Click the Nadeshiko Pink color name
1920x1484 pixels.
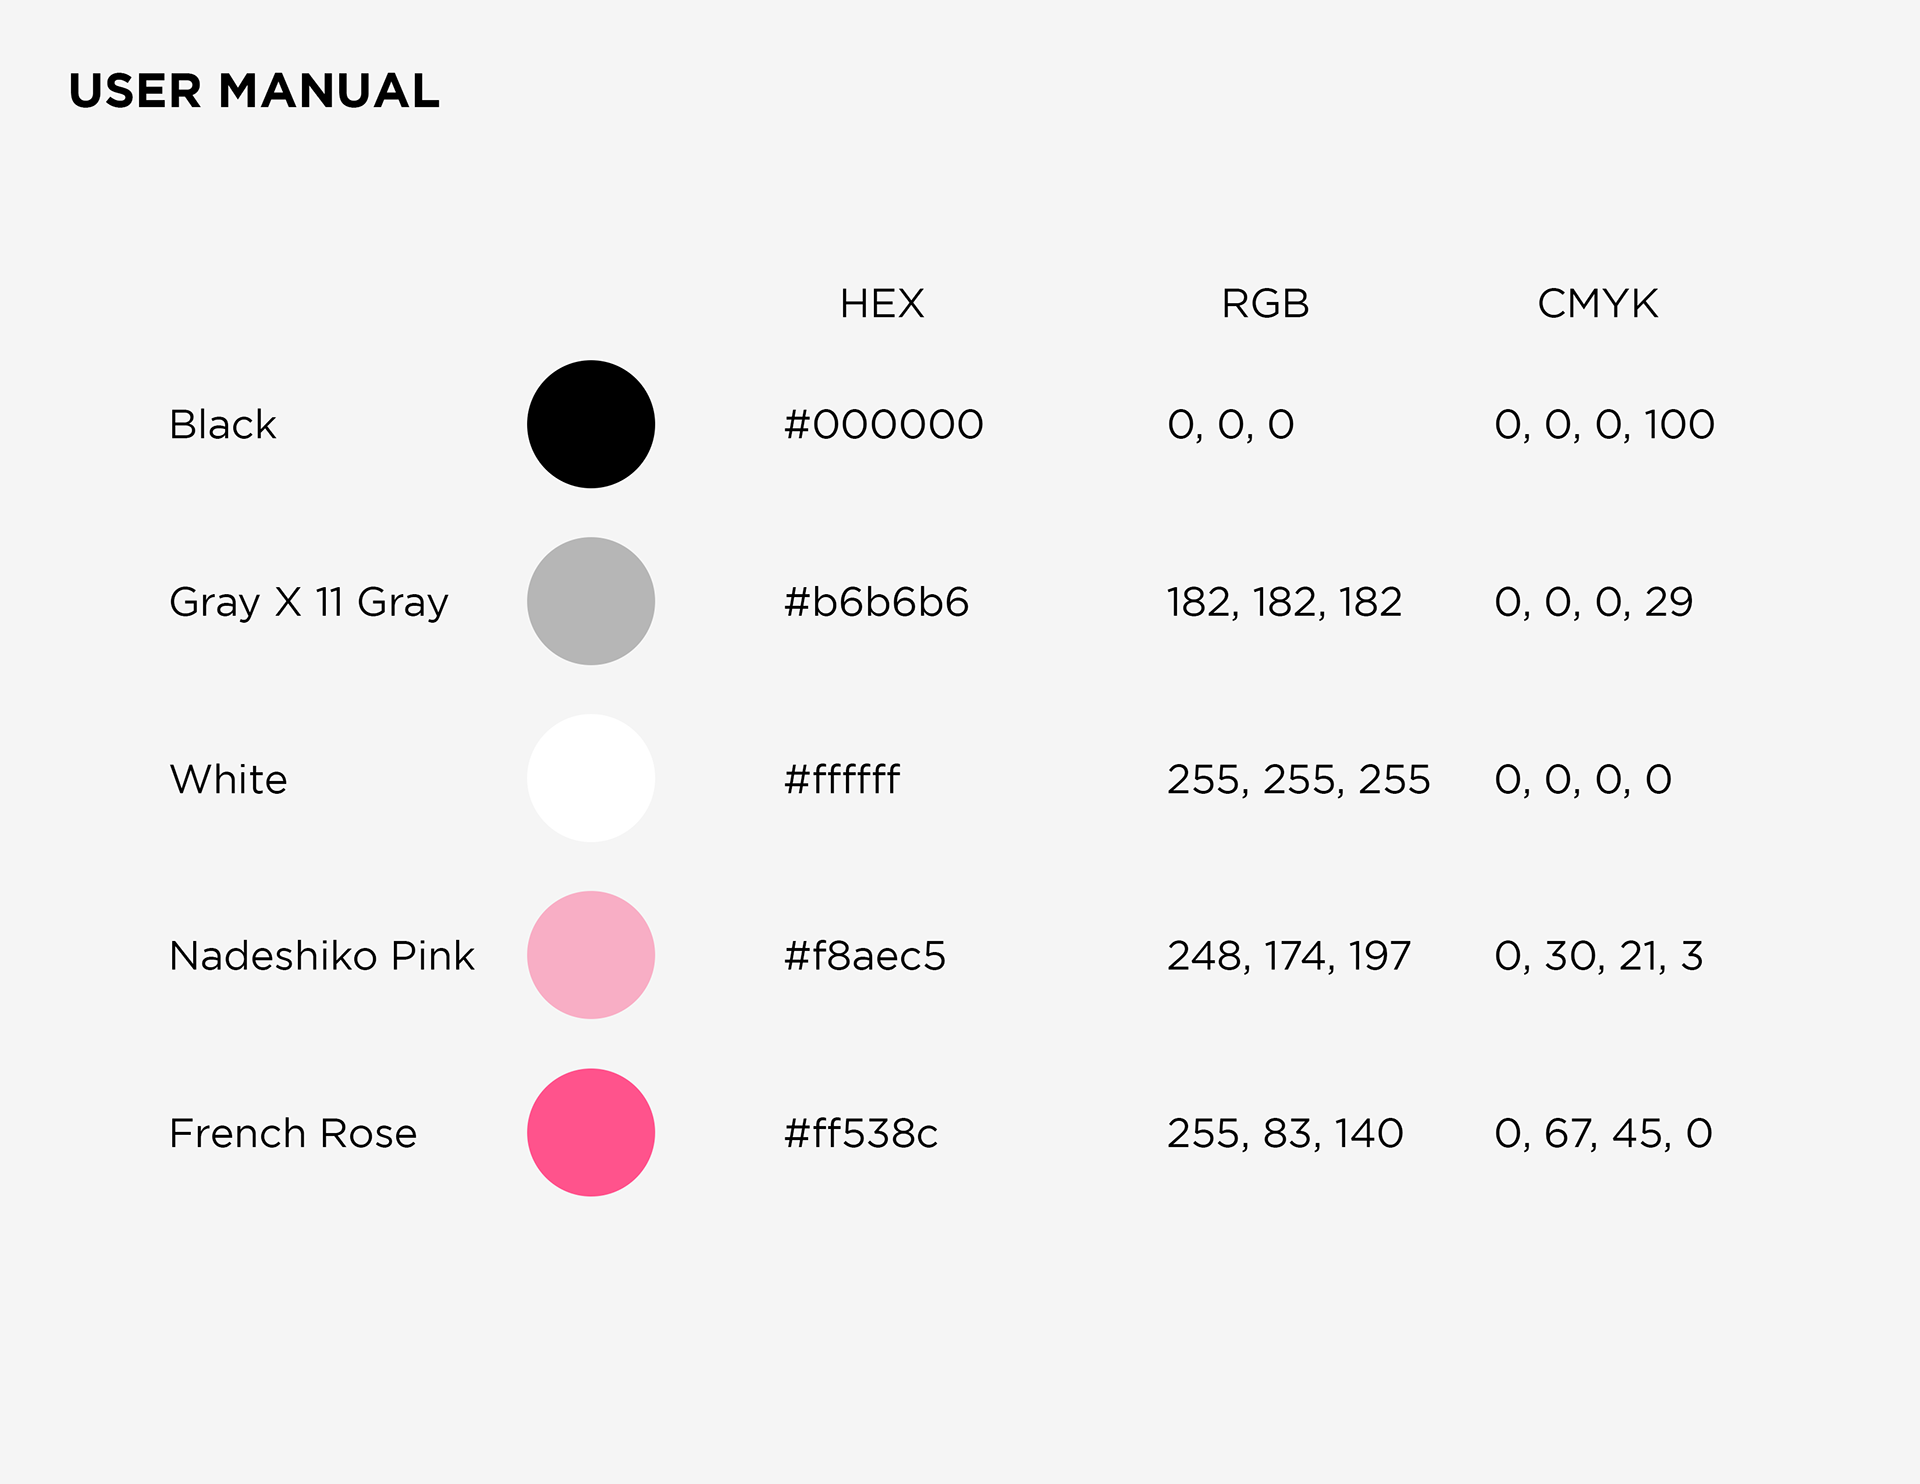322,956
